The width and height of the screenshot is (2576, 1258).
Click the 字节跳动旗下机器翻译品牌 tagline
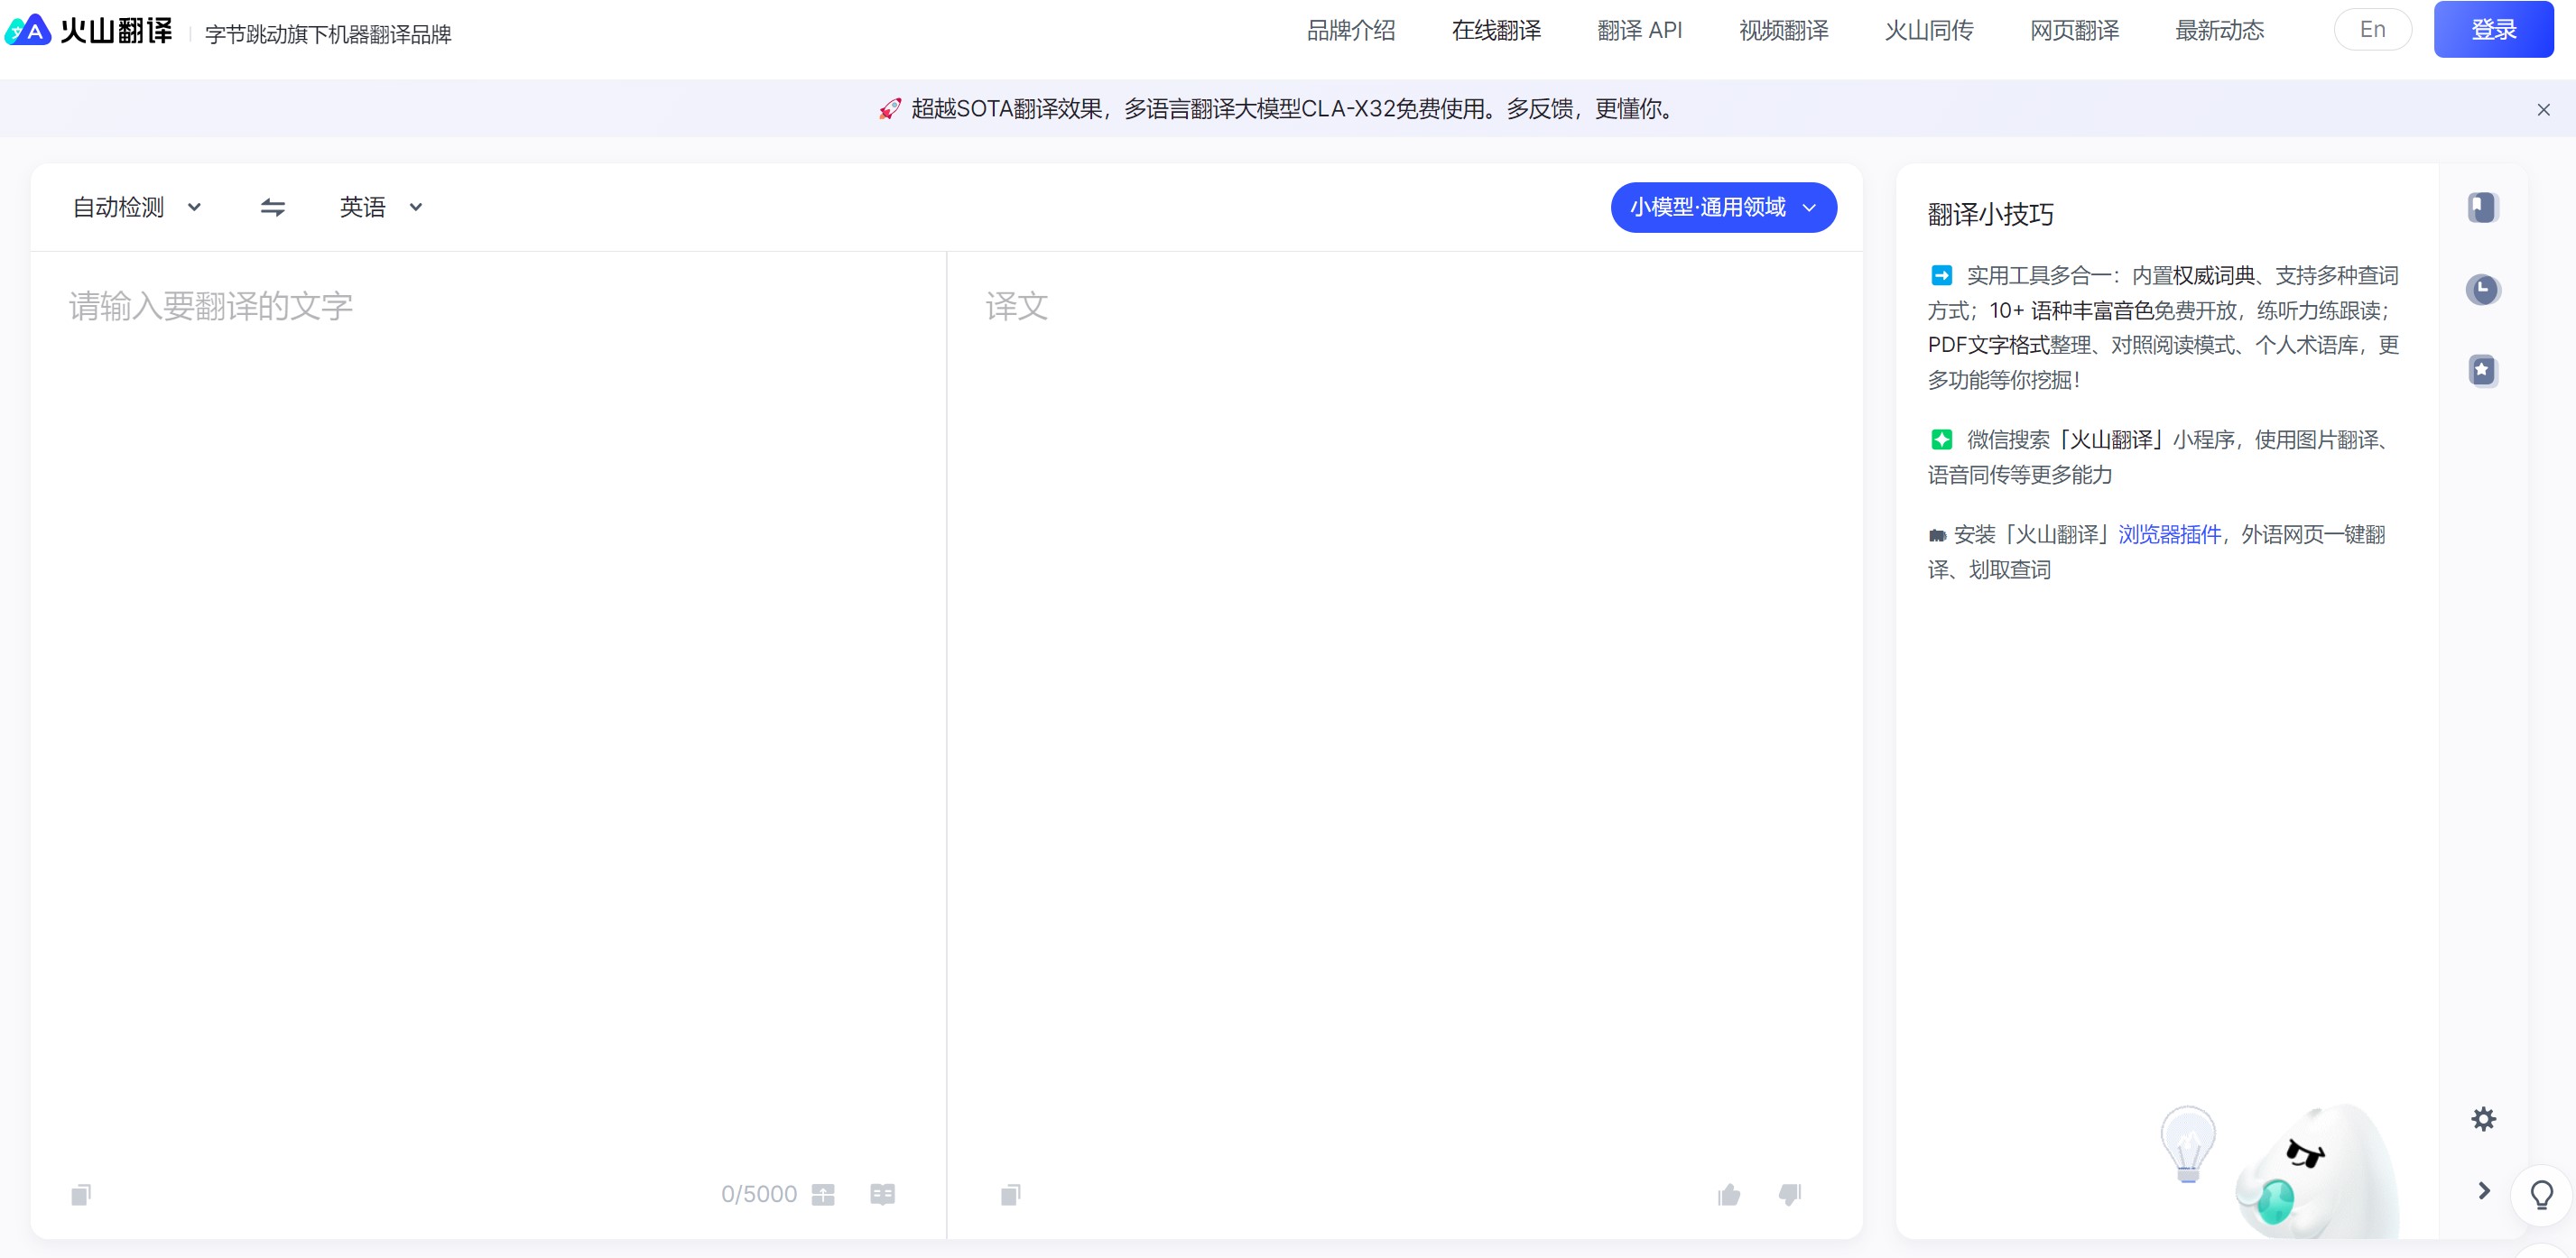coord(328,34)
